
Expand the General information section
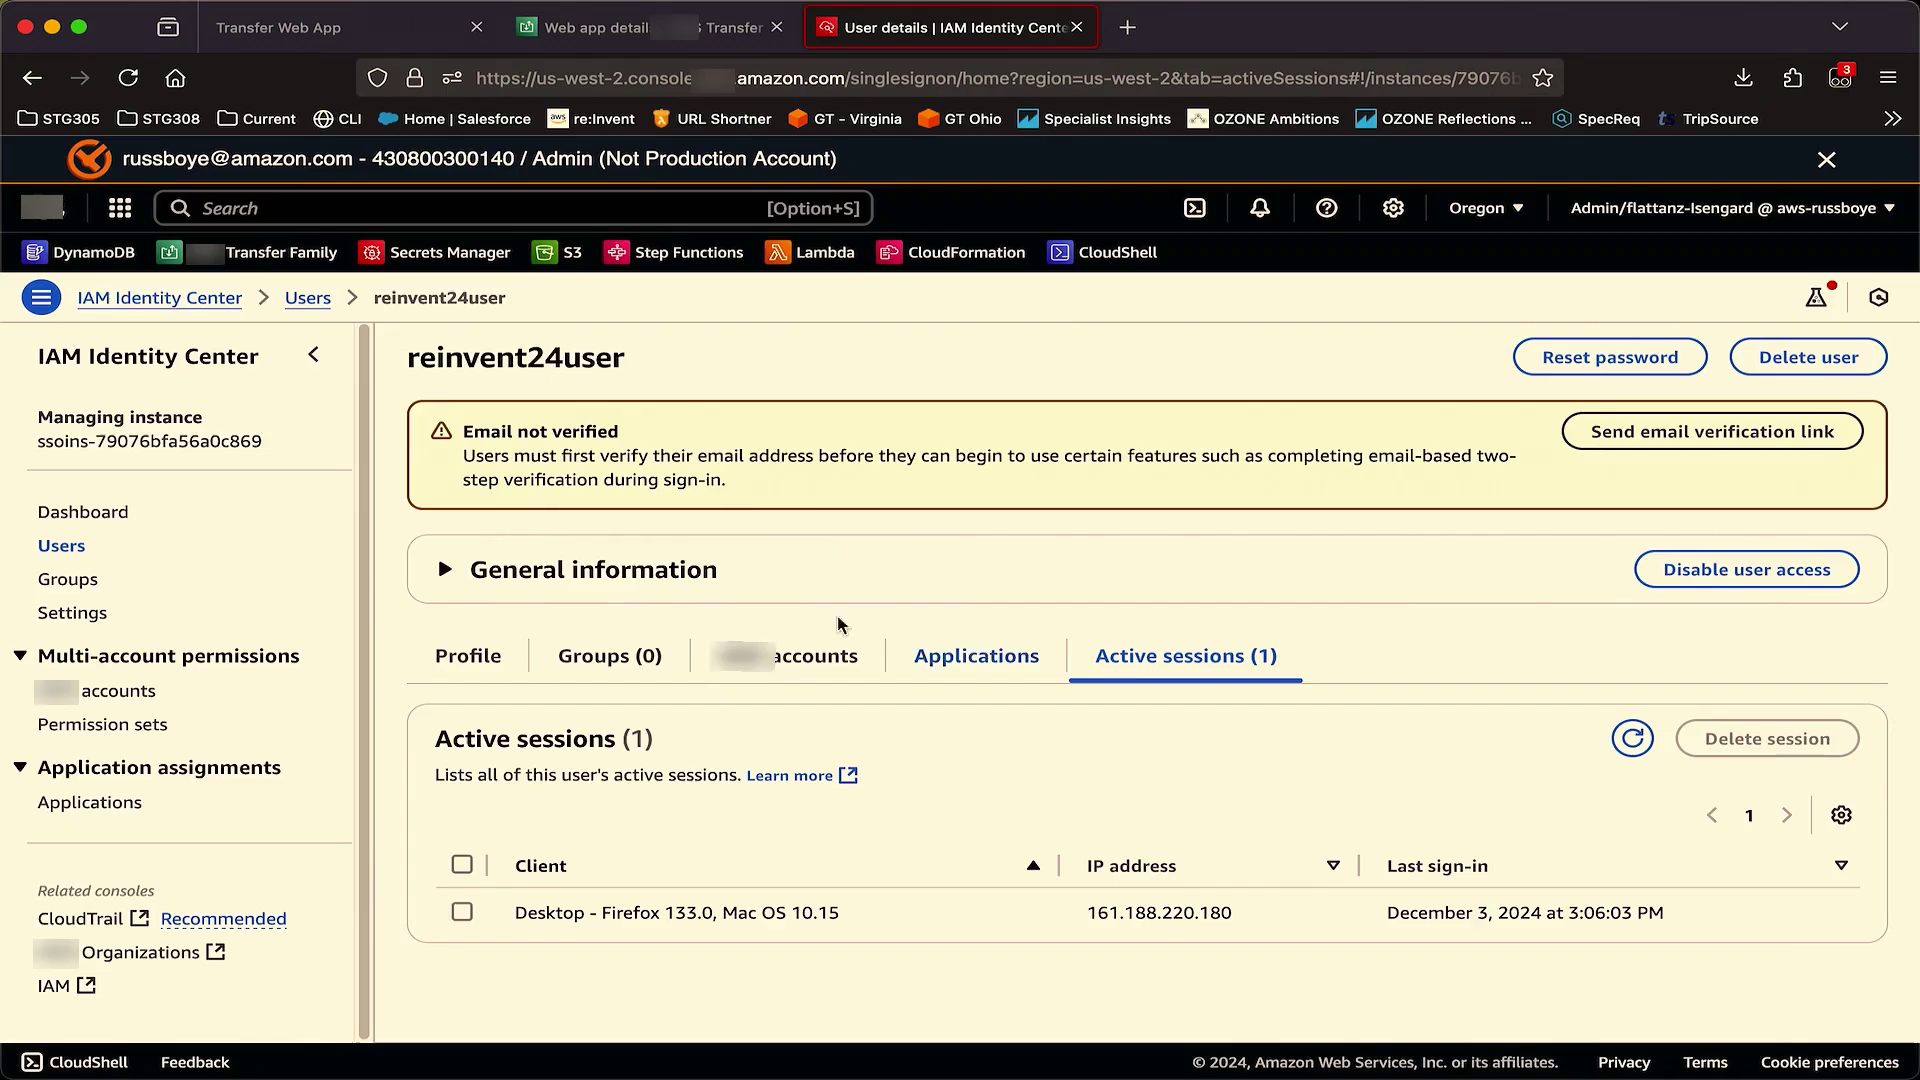click(x=445, y=569)
